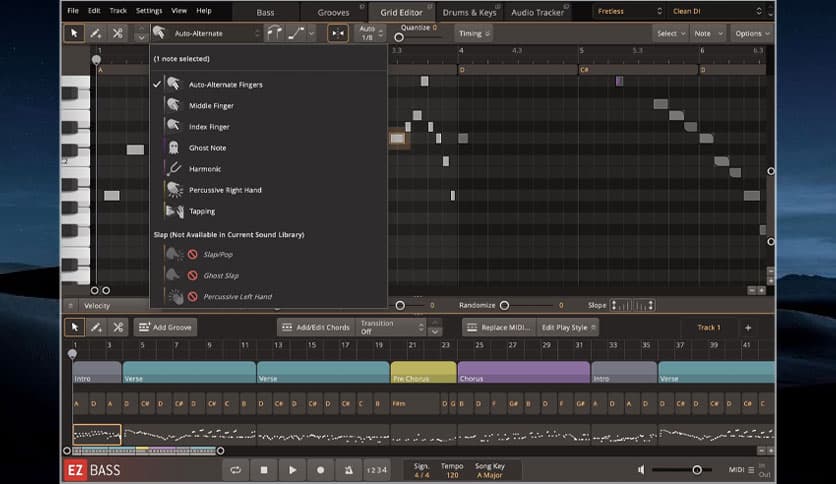The image size is (836, 484).
Task: Switch to the Drums & Keys tab
Action: point(469,12)
